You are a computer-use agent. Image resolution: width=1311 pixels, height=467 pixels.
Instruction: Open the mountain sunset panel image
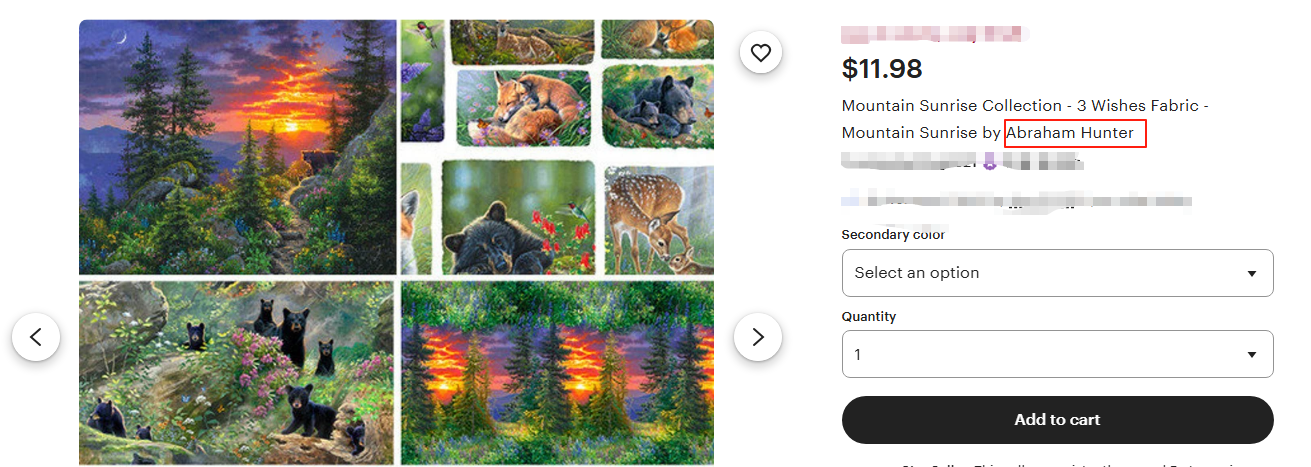click(238, 146)
